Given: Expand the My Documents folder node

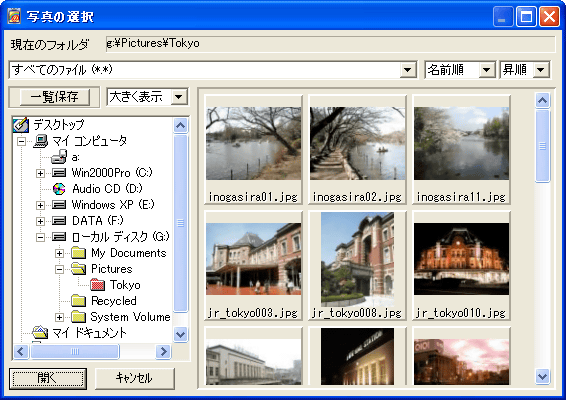Looking at the screenshot, I should point(60,253).
